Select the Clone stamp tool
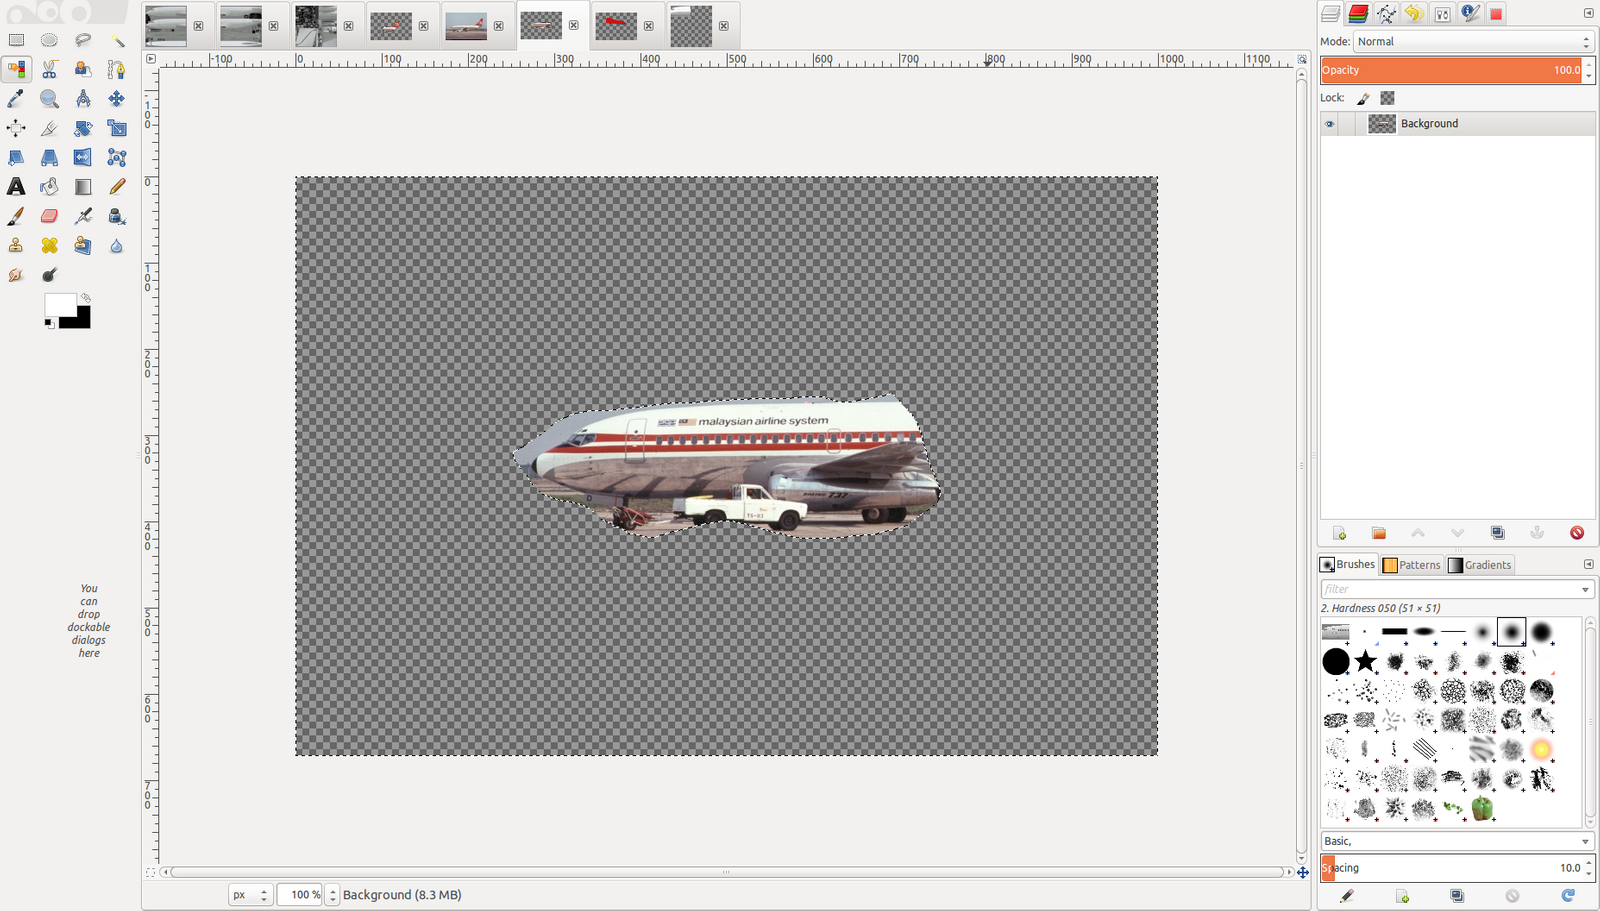Image resolution: width=1600 pixels, height=911 pixels. click(x=16, y=245)
